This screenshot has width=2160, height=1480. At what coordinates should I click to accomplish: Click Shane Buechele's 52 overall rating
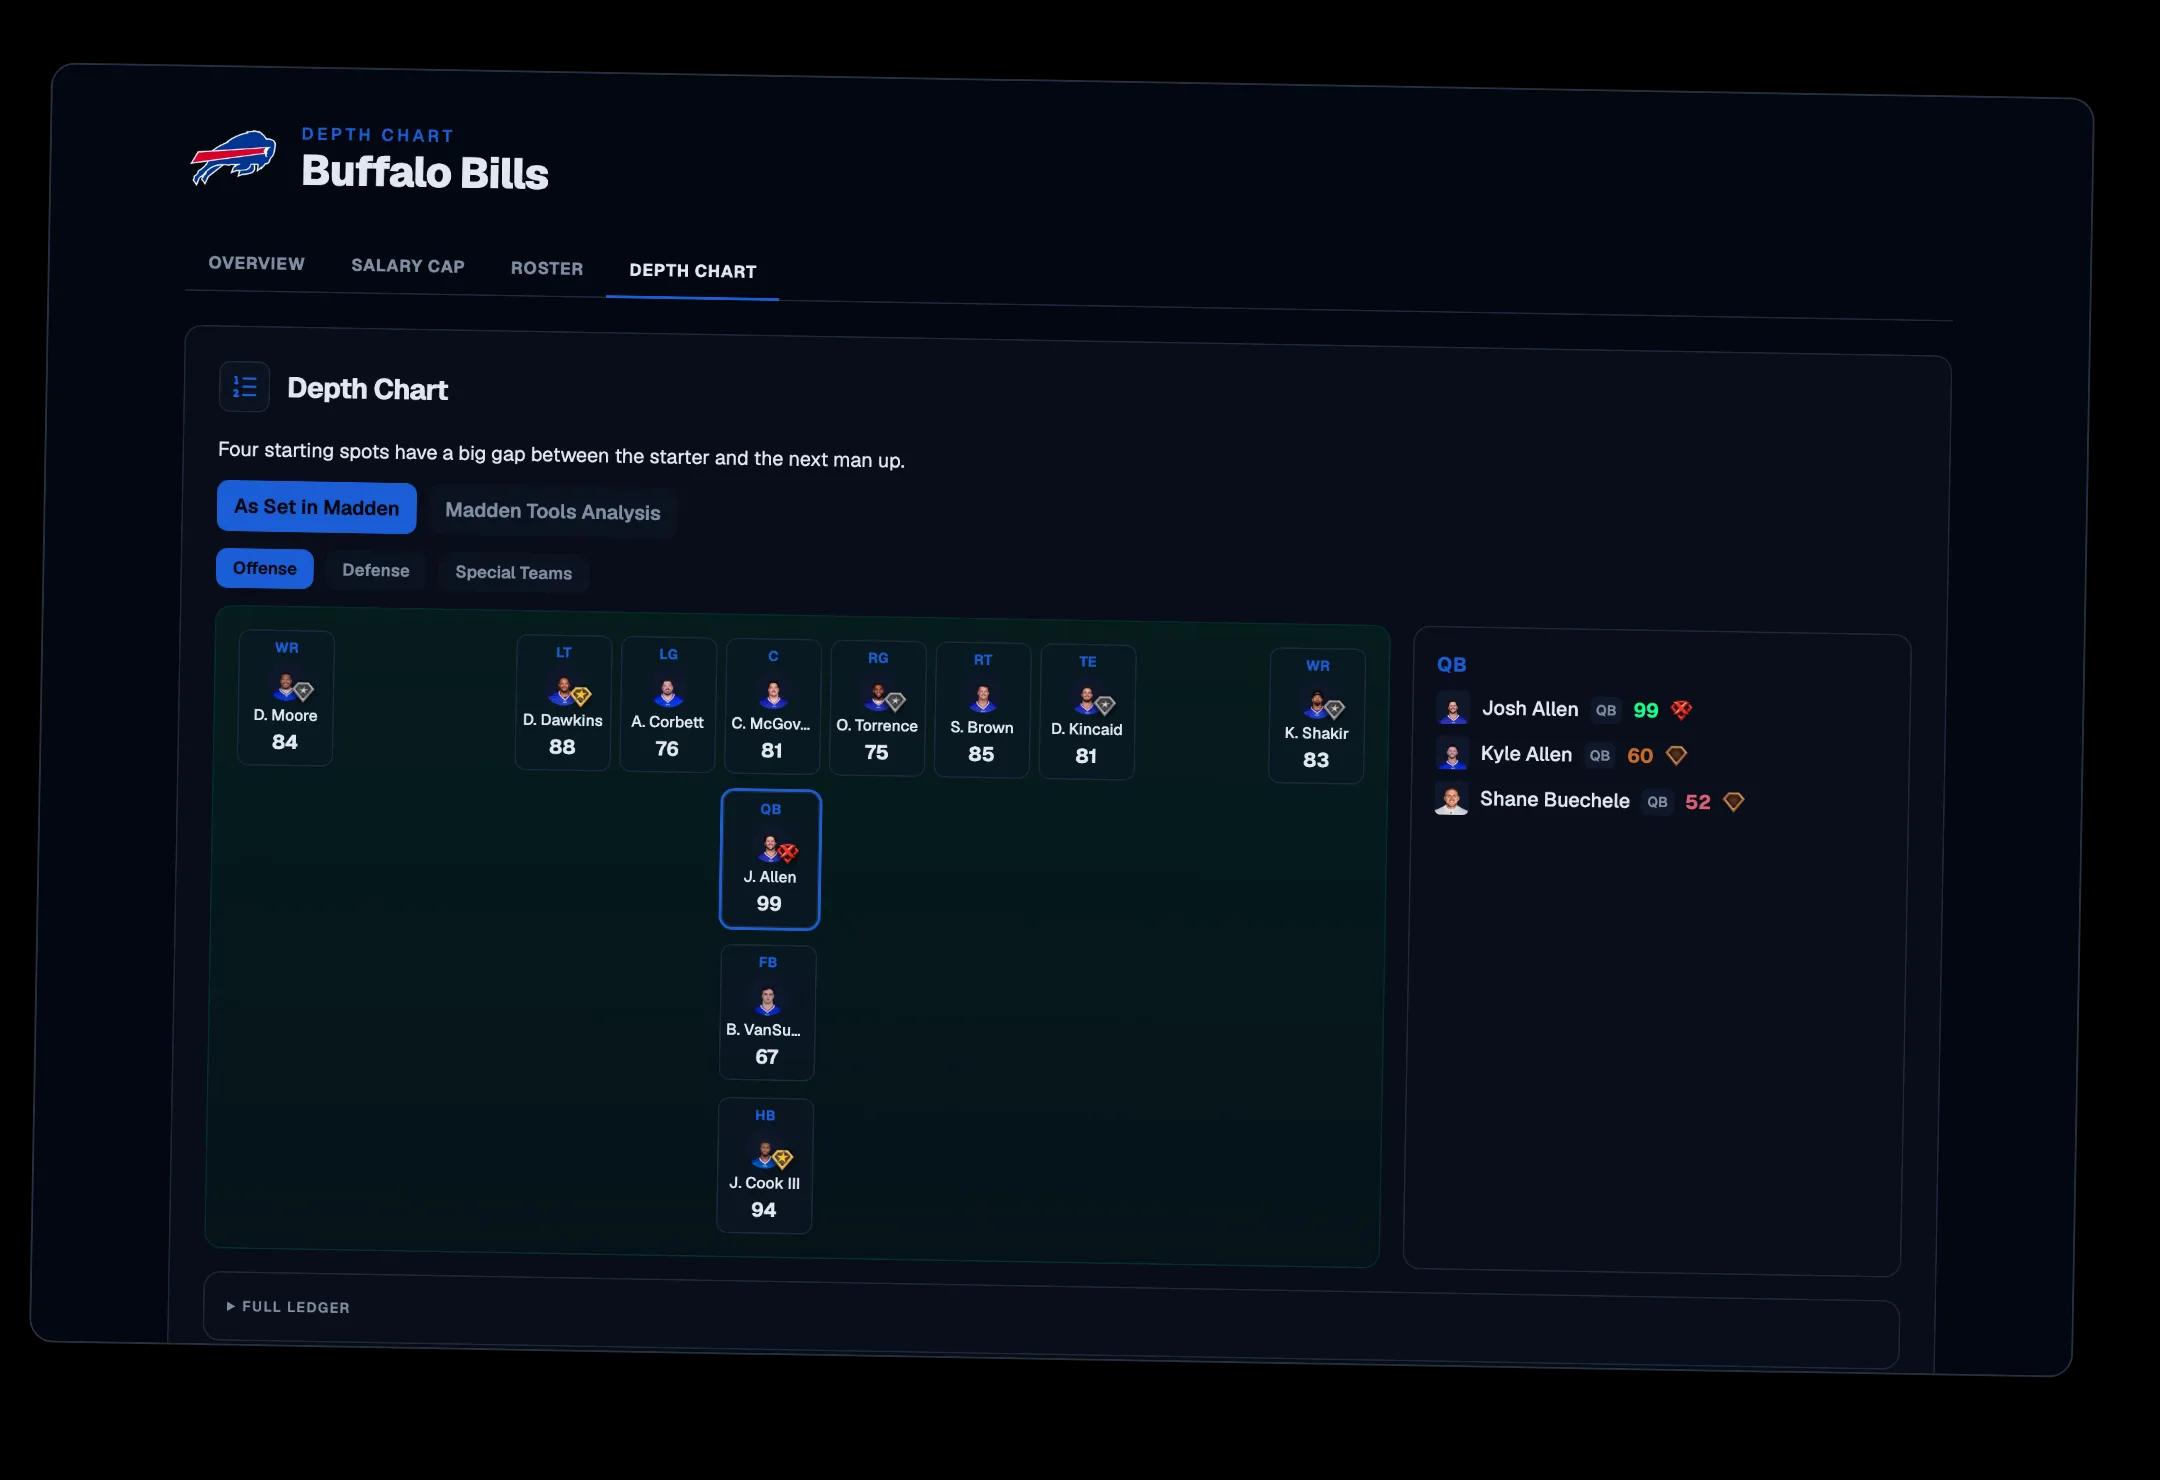point(1698,802)
